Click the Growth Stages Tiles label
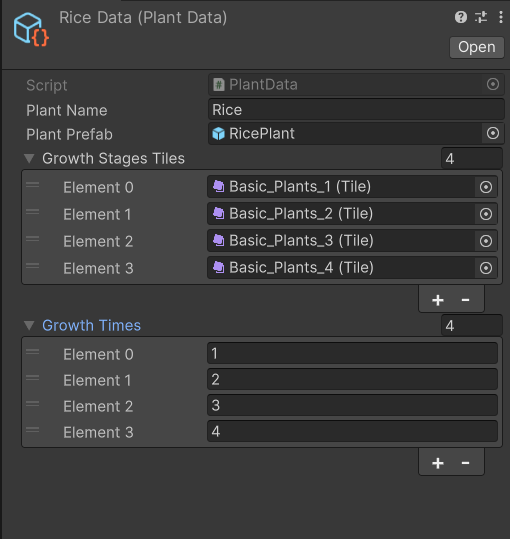The height and width of the screenshot is (539, 510). pyautogui.click(x=113, y=158)
